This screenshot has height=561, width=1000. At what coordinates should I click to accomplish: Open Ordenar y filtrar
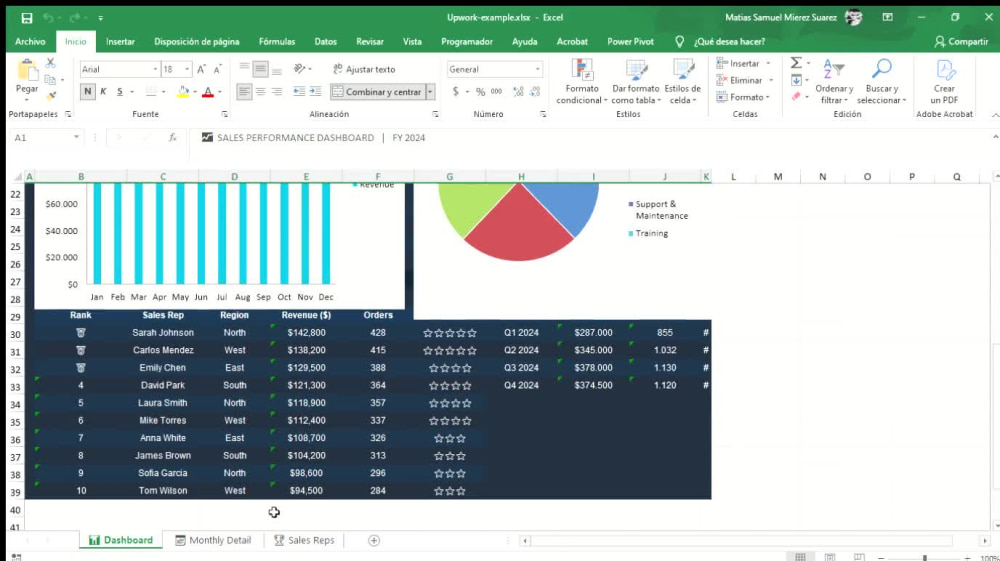pyautogui.click(x=834, y=81)
